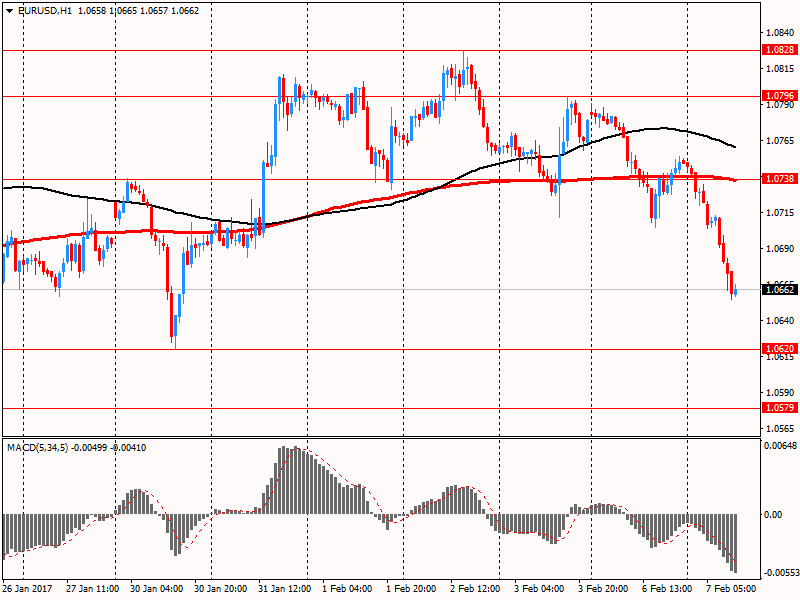This screenshot has height=600, width=800.
Task: Click the 1.0715 price scale value
Action: (781, 212)
